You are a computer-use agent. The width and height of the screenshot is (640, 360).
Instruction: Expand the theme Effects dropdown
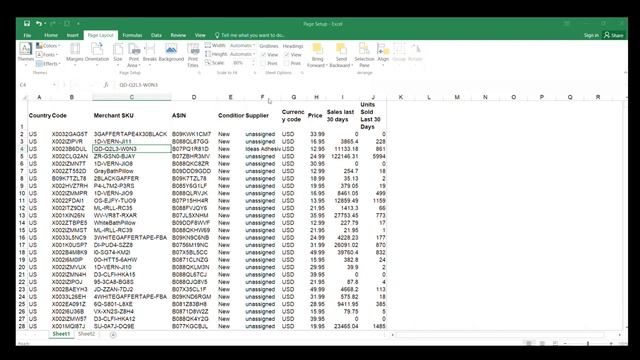click(48, 64)
